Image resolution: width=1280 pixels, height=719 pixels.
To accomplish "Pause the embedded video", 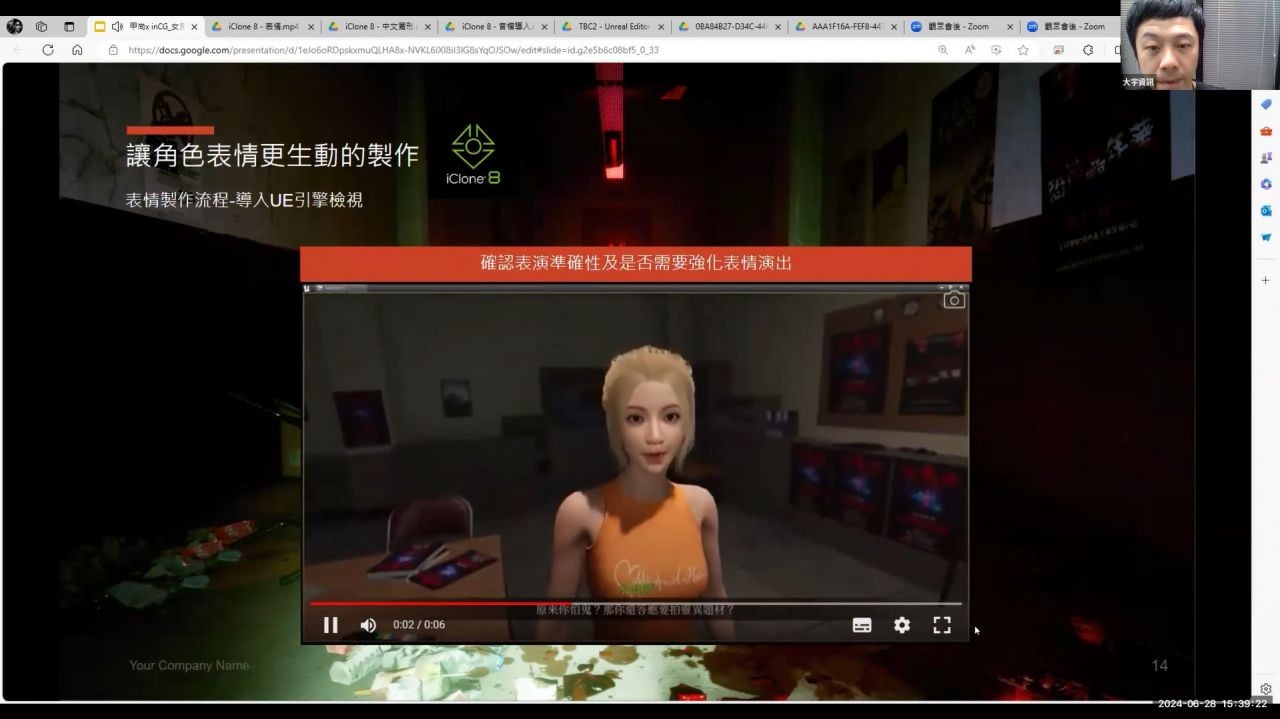I will point(330,625).
